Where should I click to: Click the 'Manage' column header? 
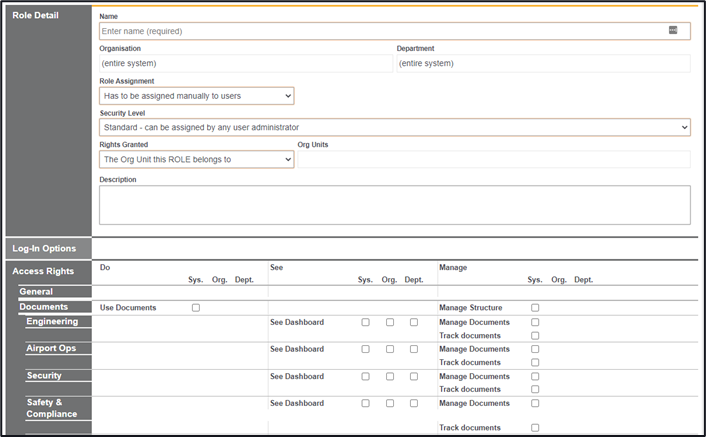(453, 267)
